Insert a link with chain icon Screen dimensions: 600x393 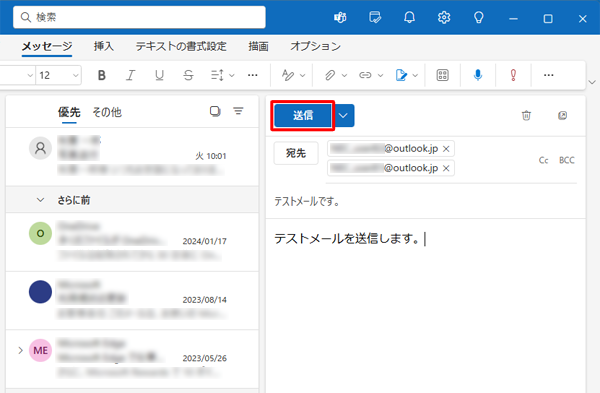365,75
